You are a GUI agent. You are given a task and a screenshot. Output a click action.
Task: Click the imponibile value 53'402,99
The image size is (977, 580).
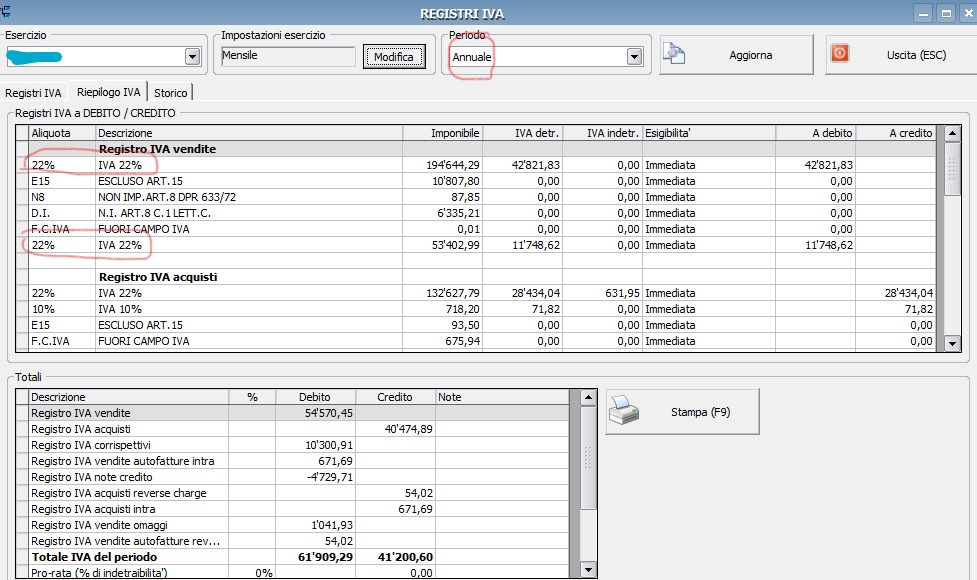pyautogui.click(x=455, y=245)
